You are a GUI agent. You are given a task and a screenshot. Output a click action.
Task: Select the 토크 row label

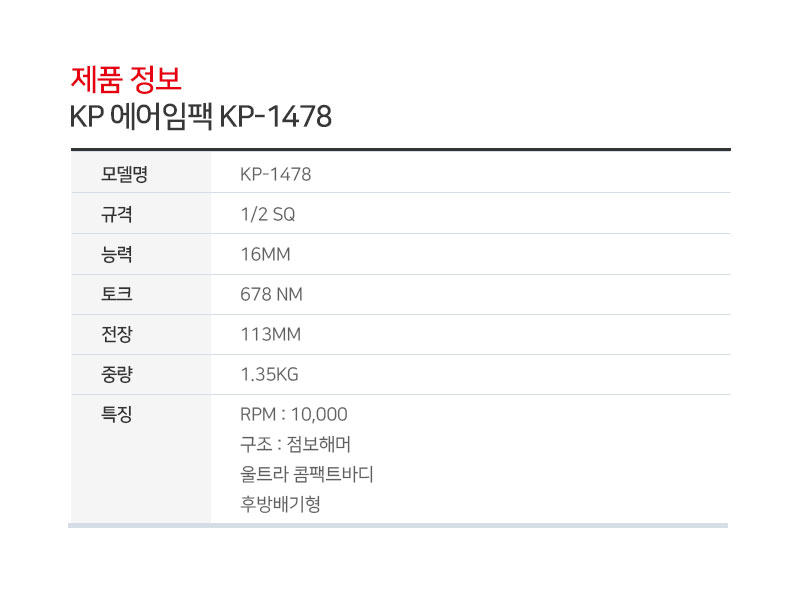point(117,294)
